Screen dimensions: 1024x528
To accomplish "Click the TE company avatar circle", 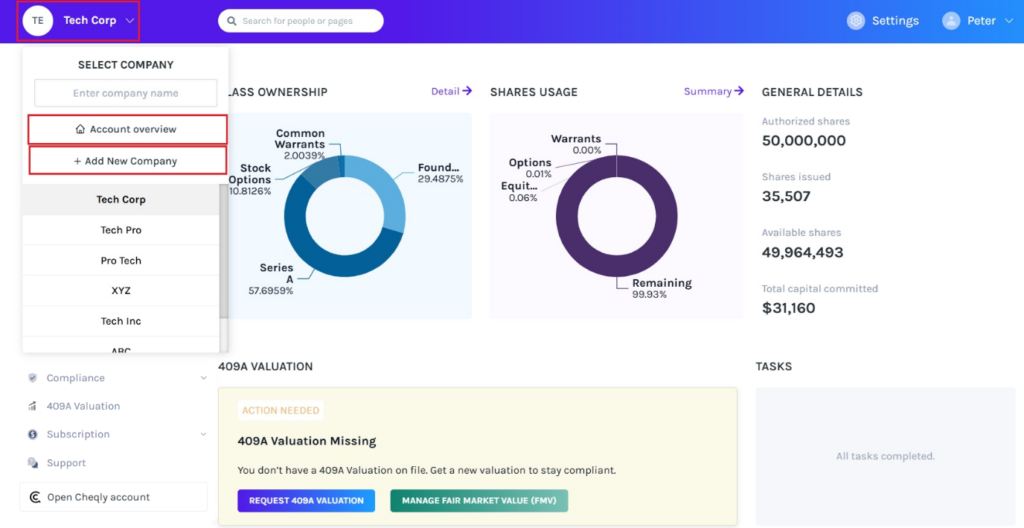I will tap(38, 21).
